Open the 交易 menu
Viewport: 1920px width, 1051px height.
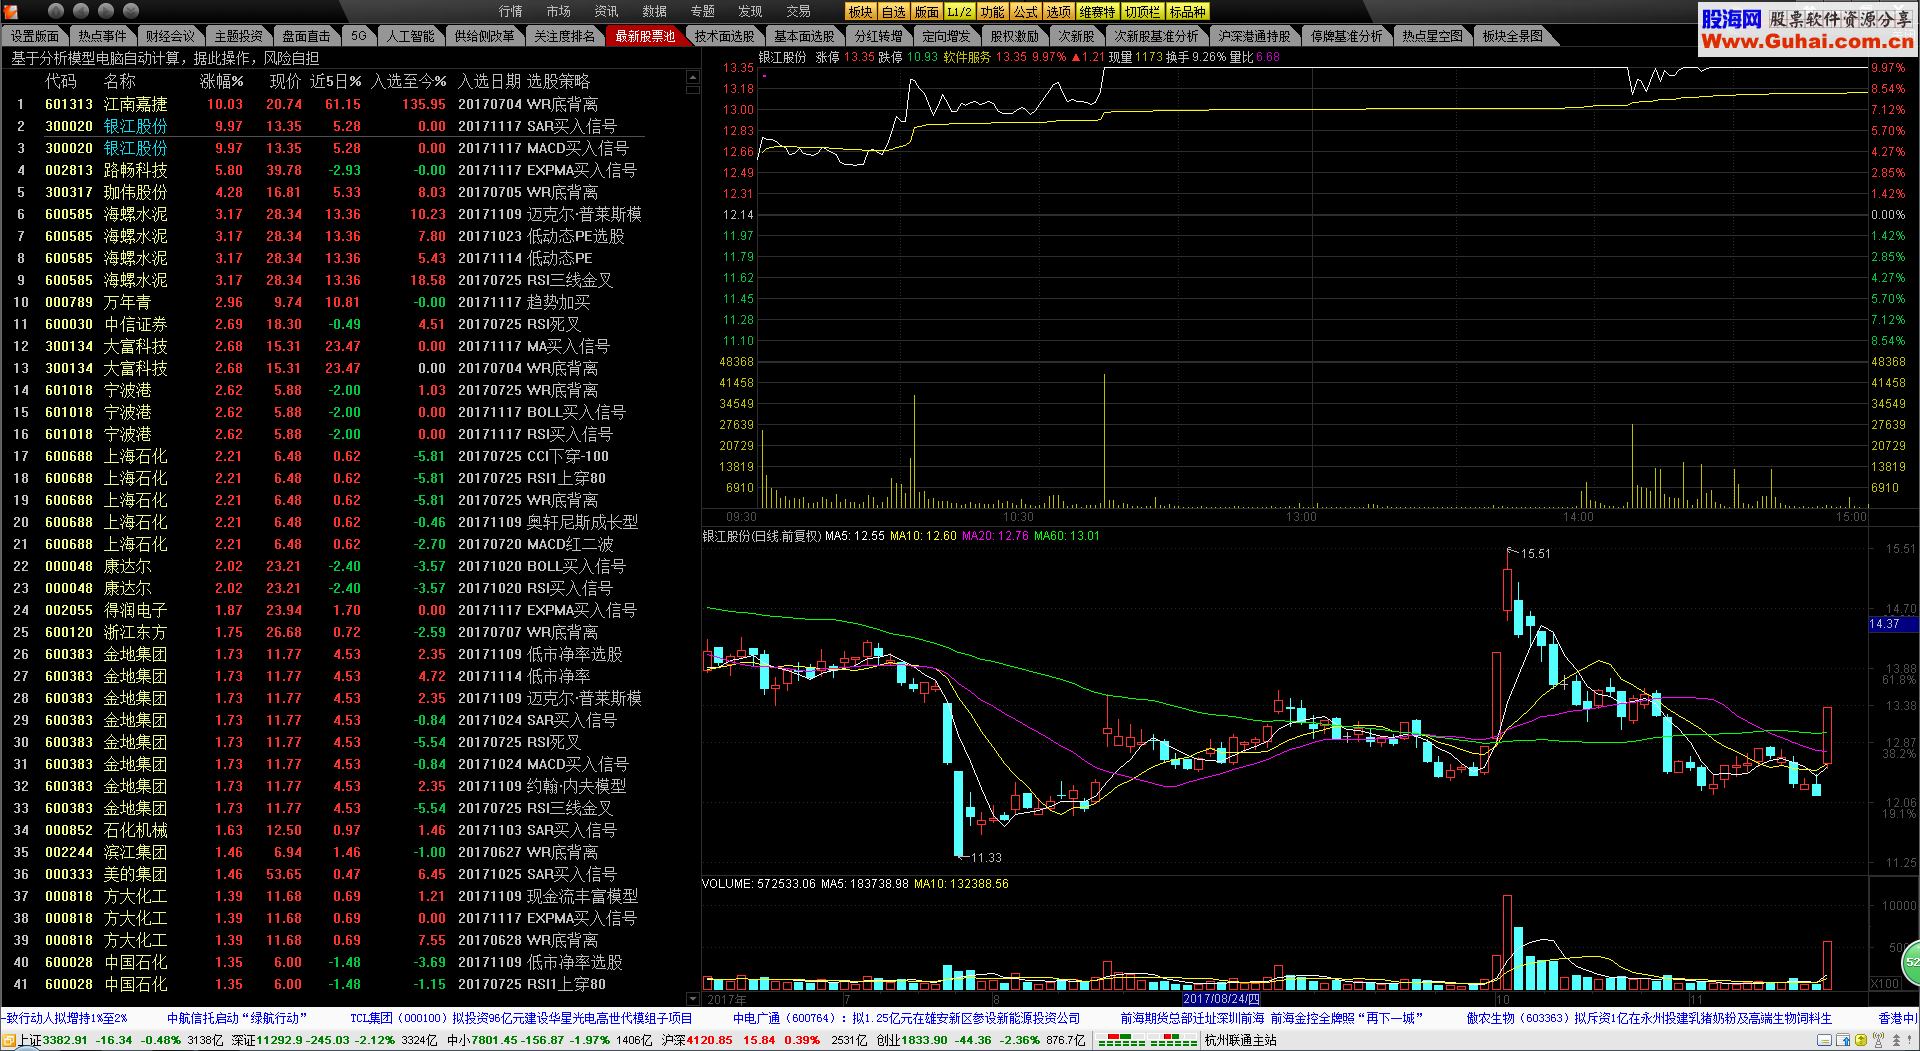[798, 11]
